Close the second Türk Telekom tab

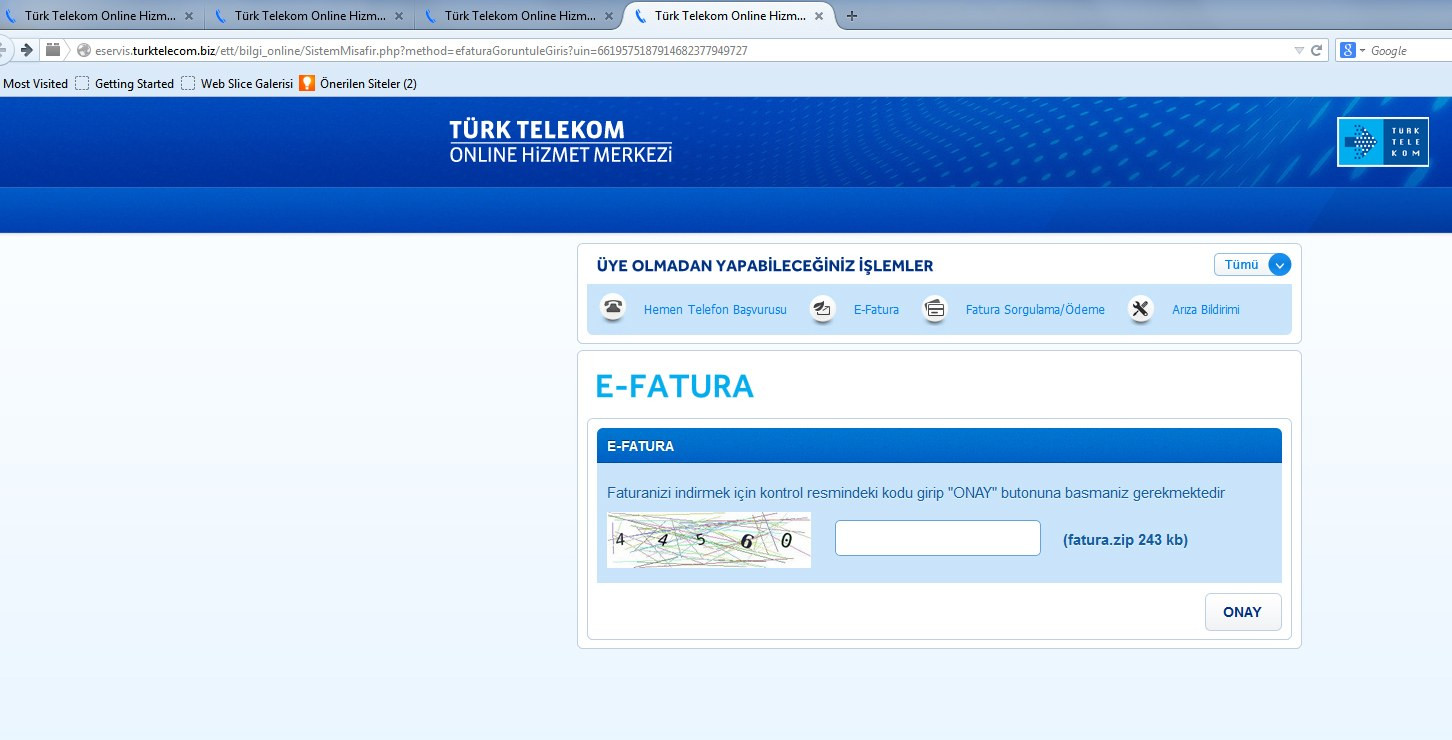pyautogui.click(x=399, y=17)
